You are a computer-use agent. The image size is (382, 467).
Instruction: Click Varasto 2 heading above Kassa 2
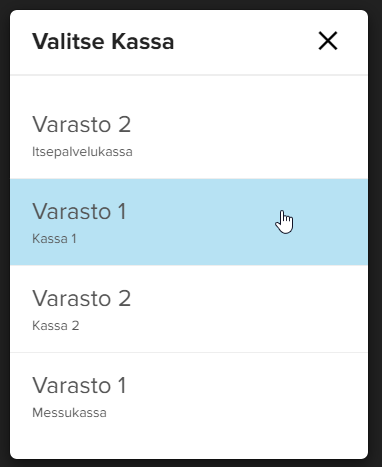[82, 298]
